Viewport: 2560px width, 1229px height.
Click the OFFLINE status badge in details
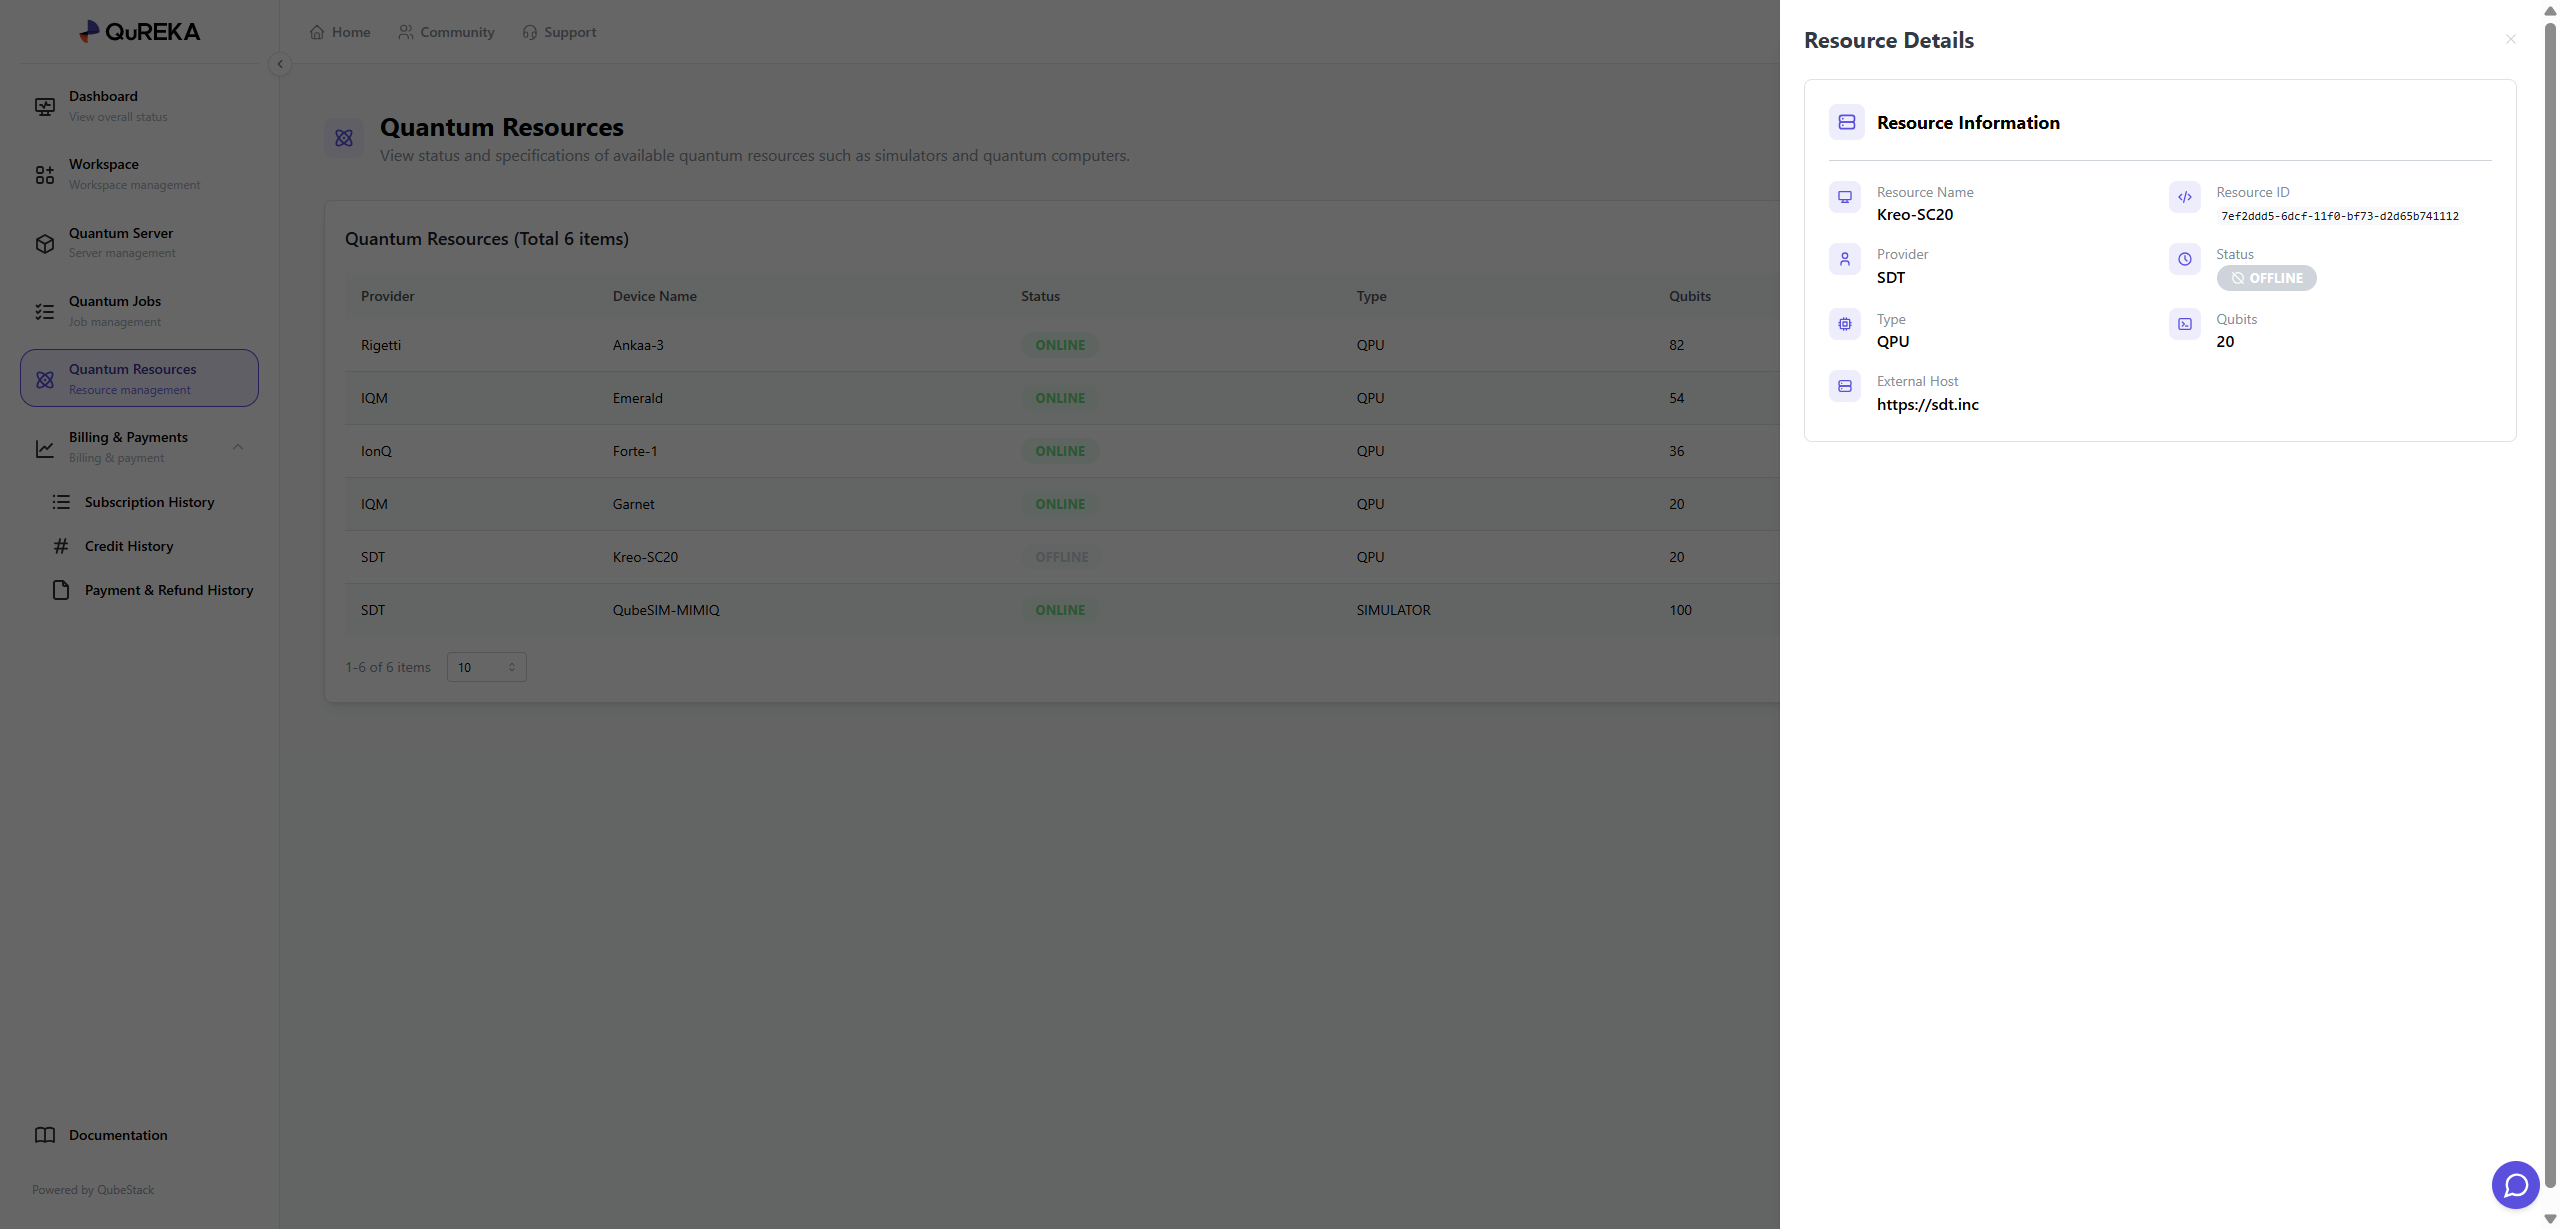click(x=2265, y=278)
